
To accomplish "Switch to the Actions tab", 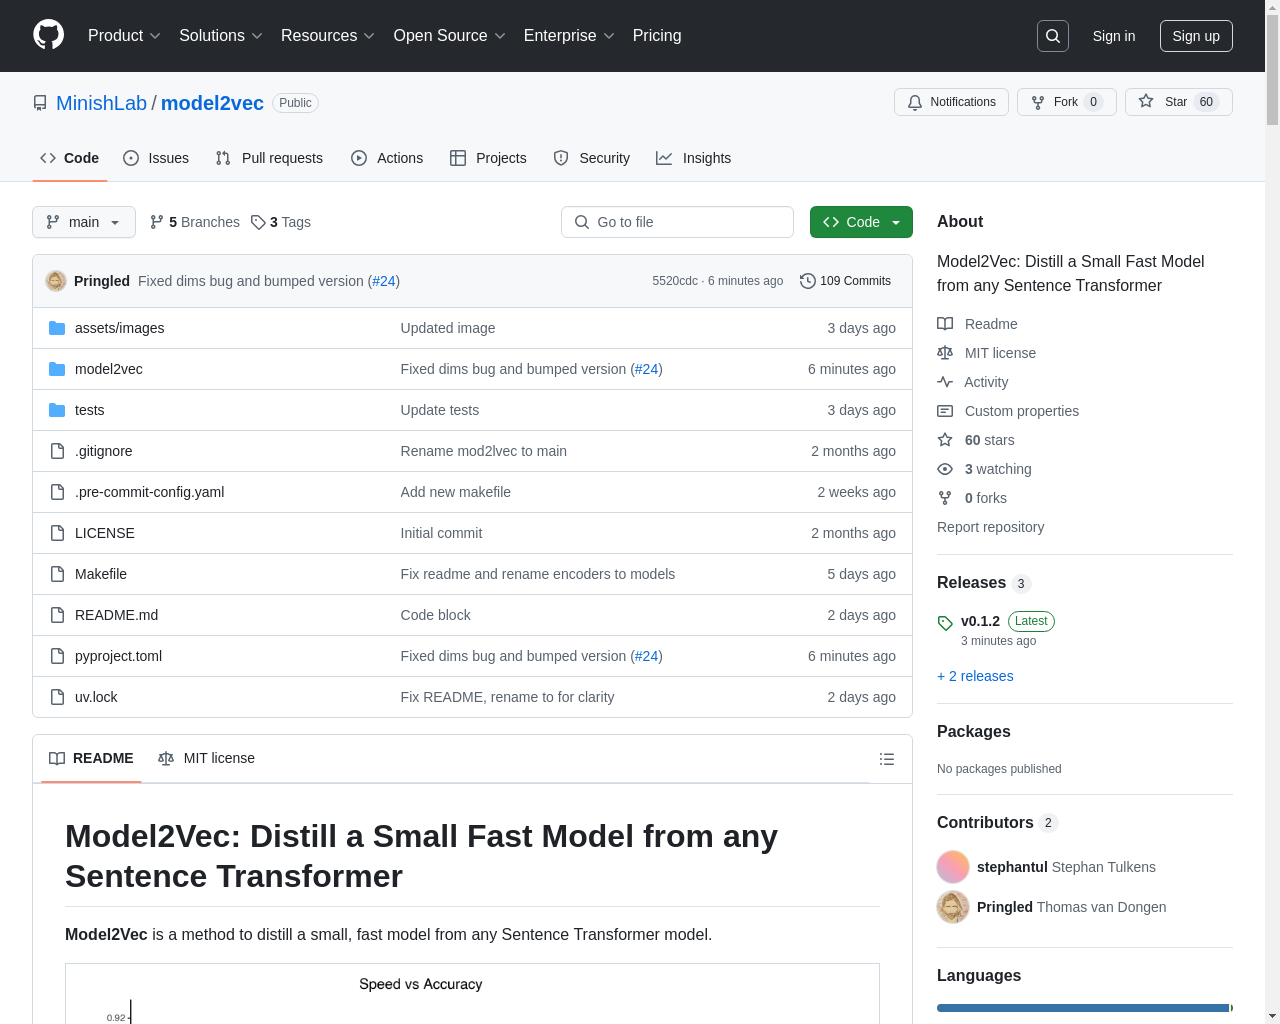I will click(387, 158).
